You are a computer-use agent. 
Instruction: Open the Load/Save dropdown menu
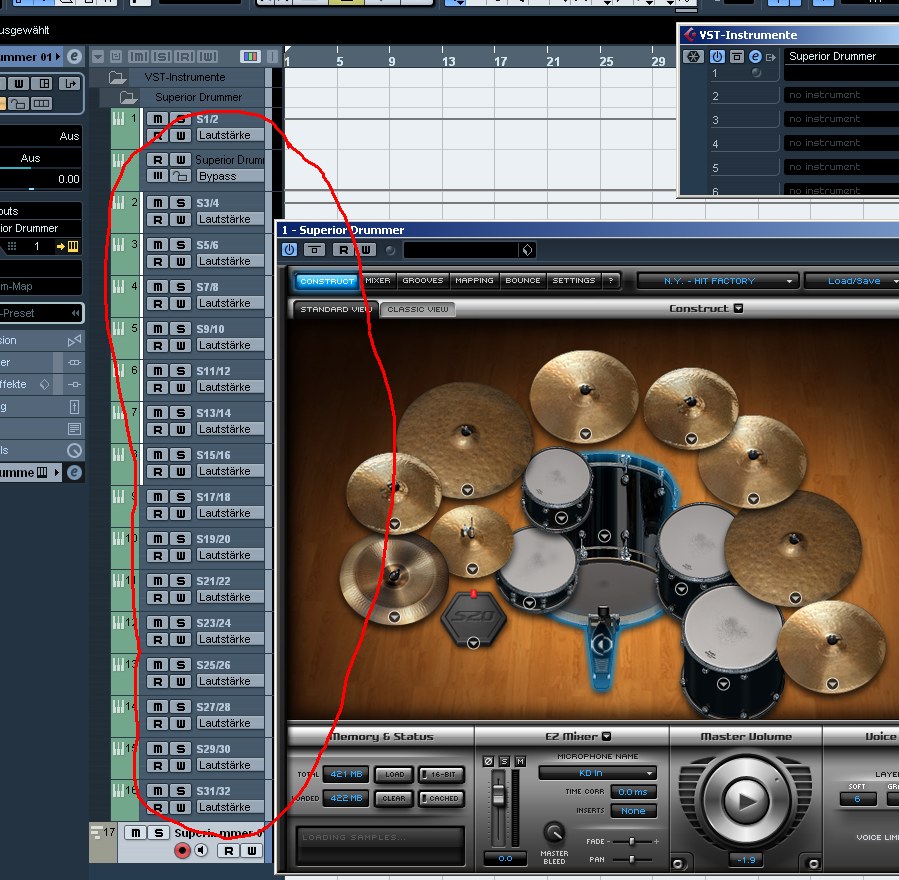[853, 281]
